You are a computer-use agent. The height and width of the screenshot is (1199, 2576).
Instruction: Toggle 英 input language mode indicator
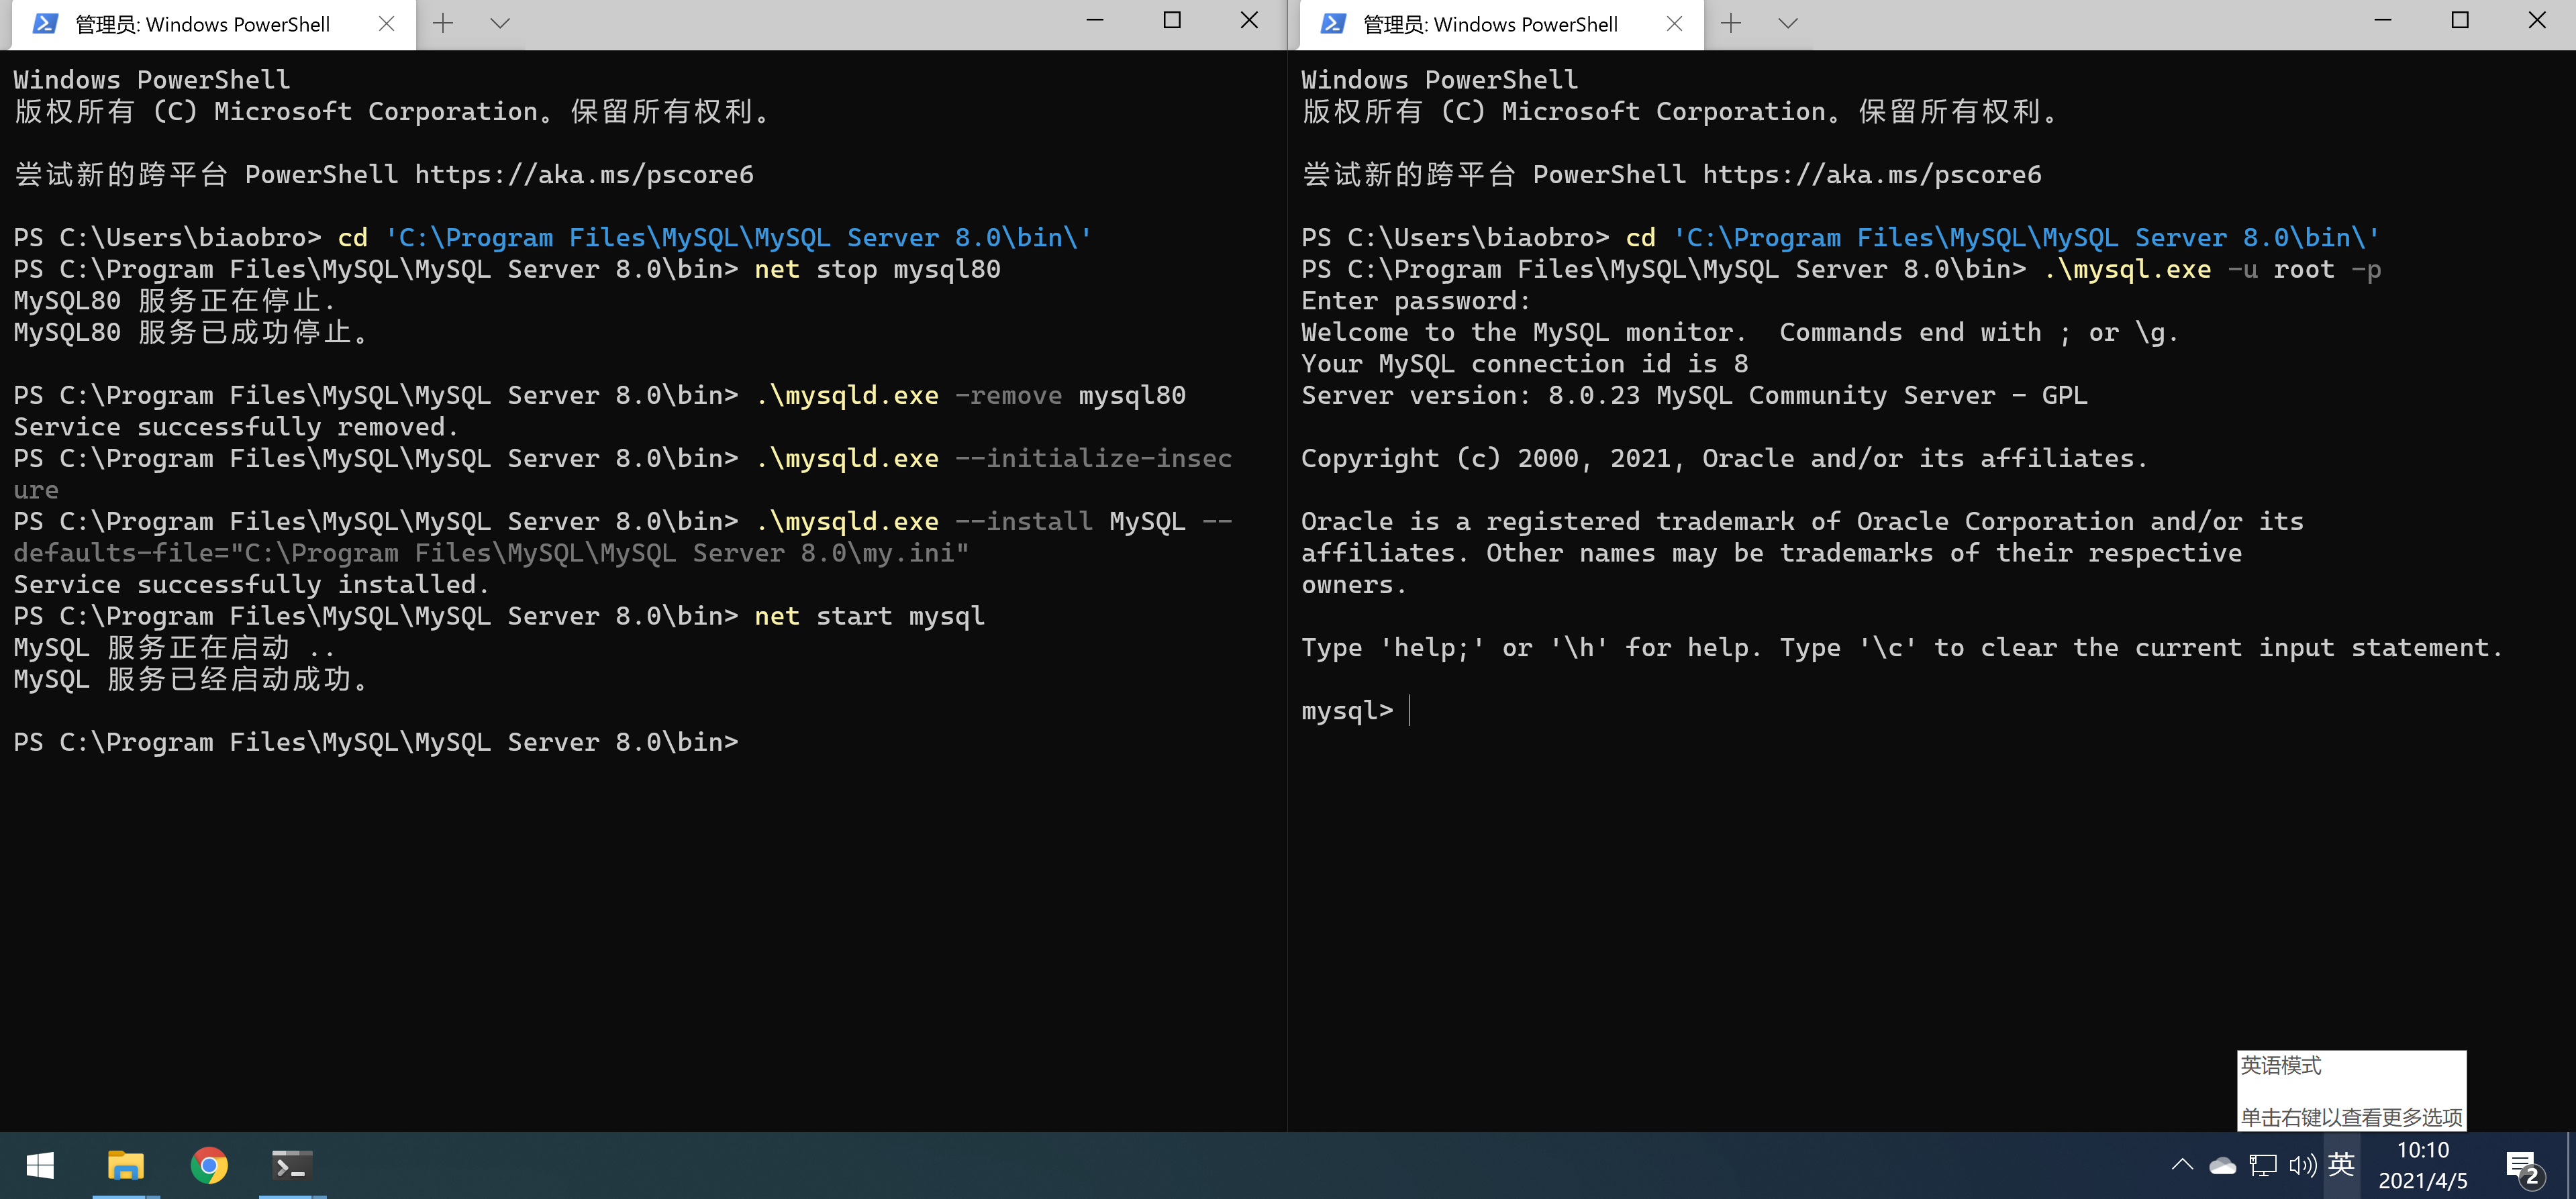coord(2341,1165)
